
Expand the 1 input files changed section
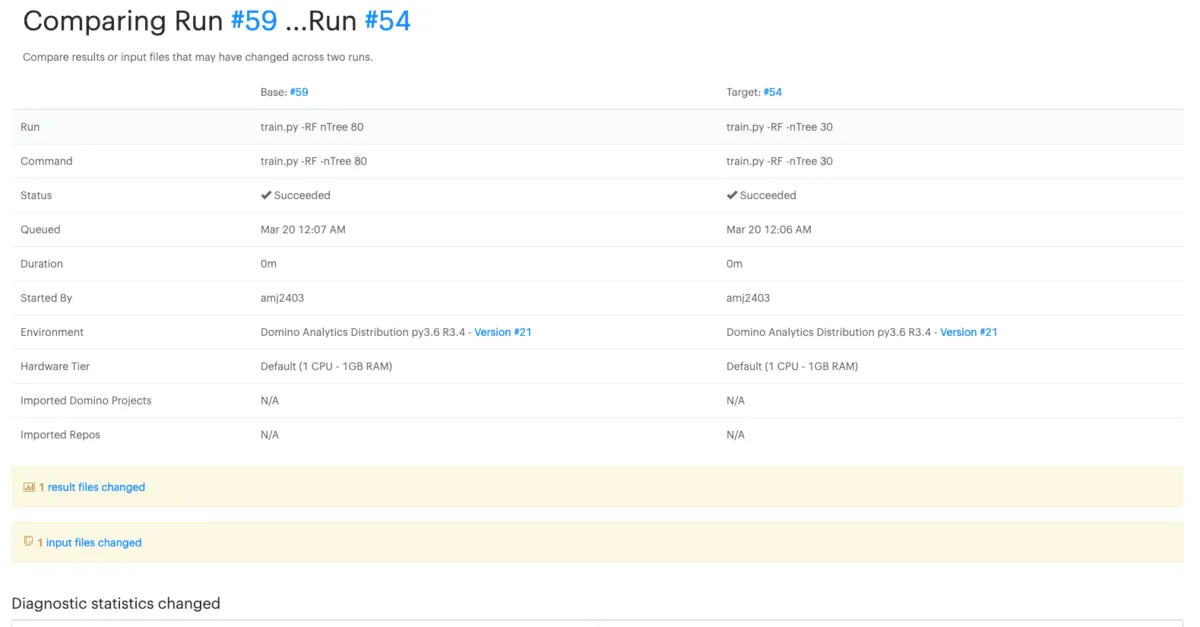click(x=94, y=543)
